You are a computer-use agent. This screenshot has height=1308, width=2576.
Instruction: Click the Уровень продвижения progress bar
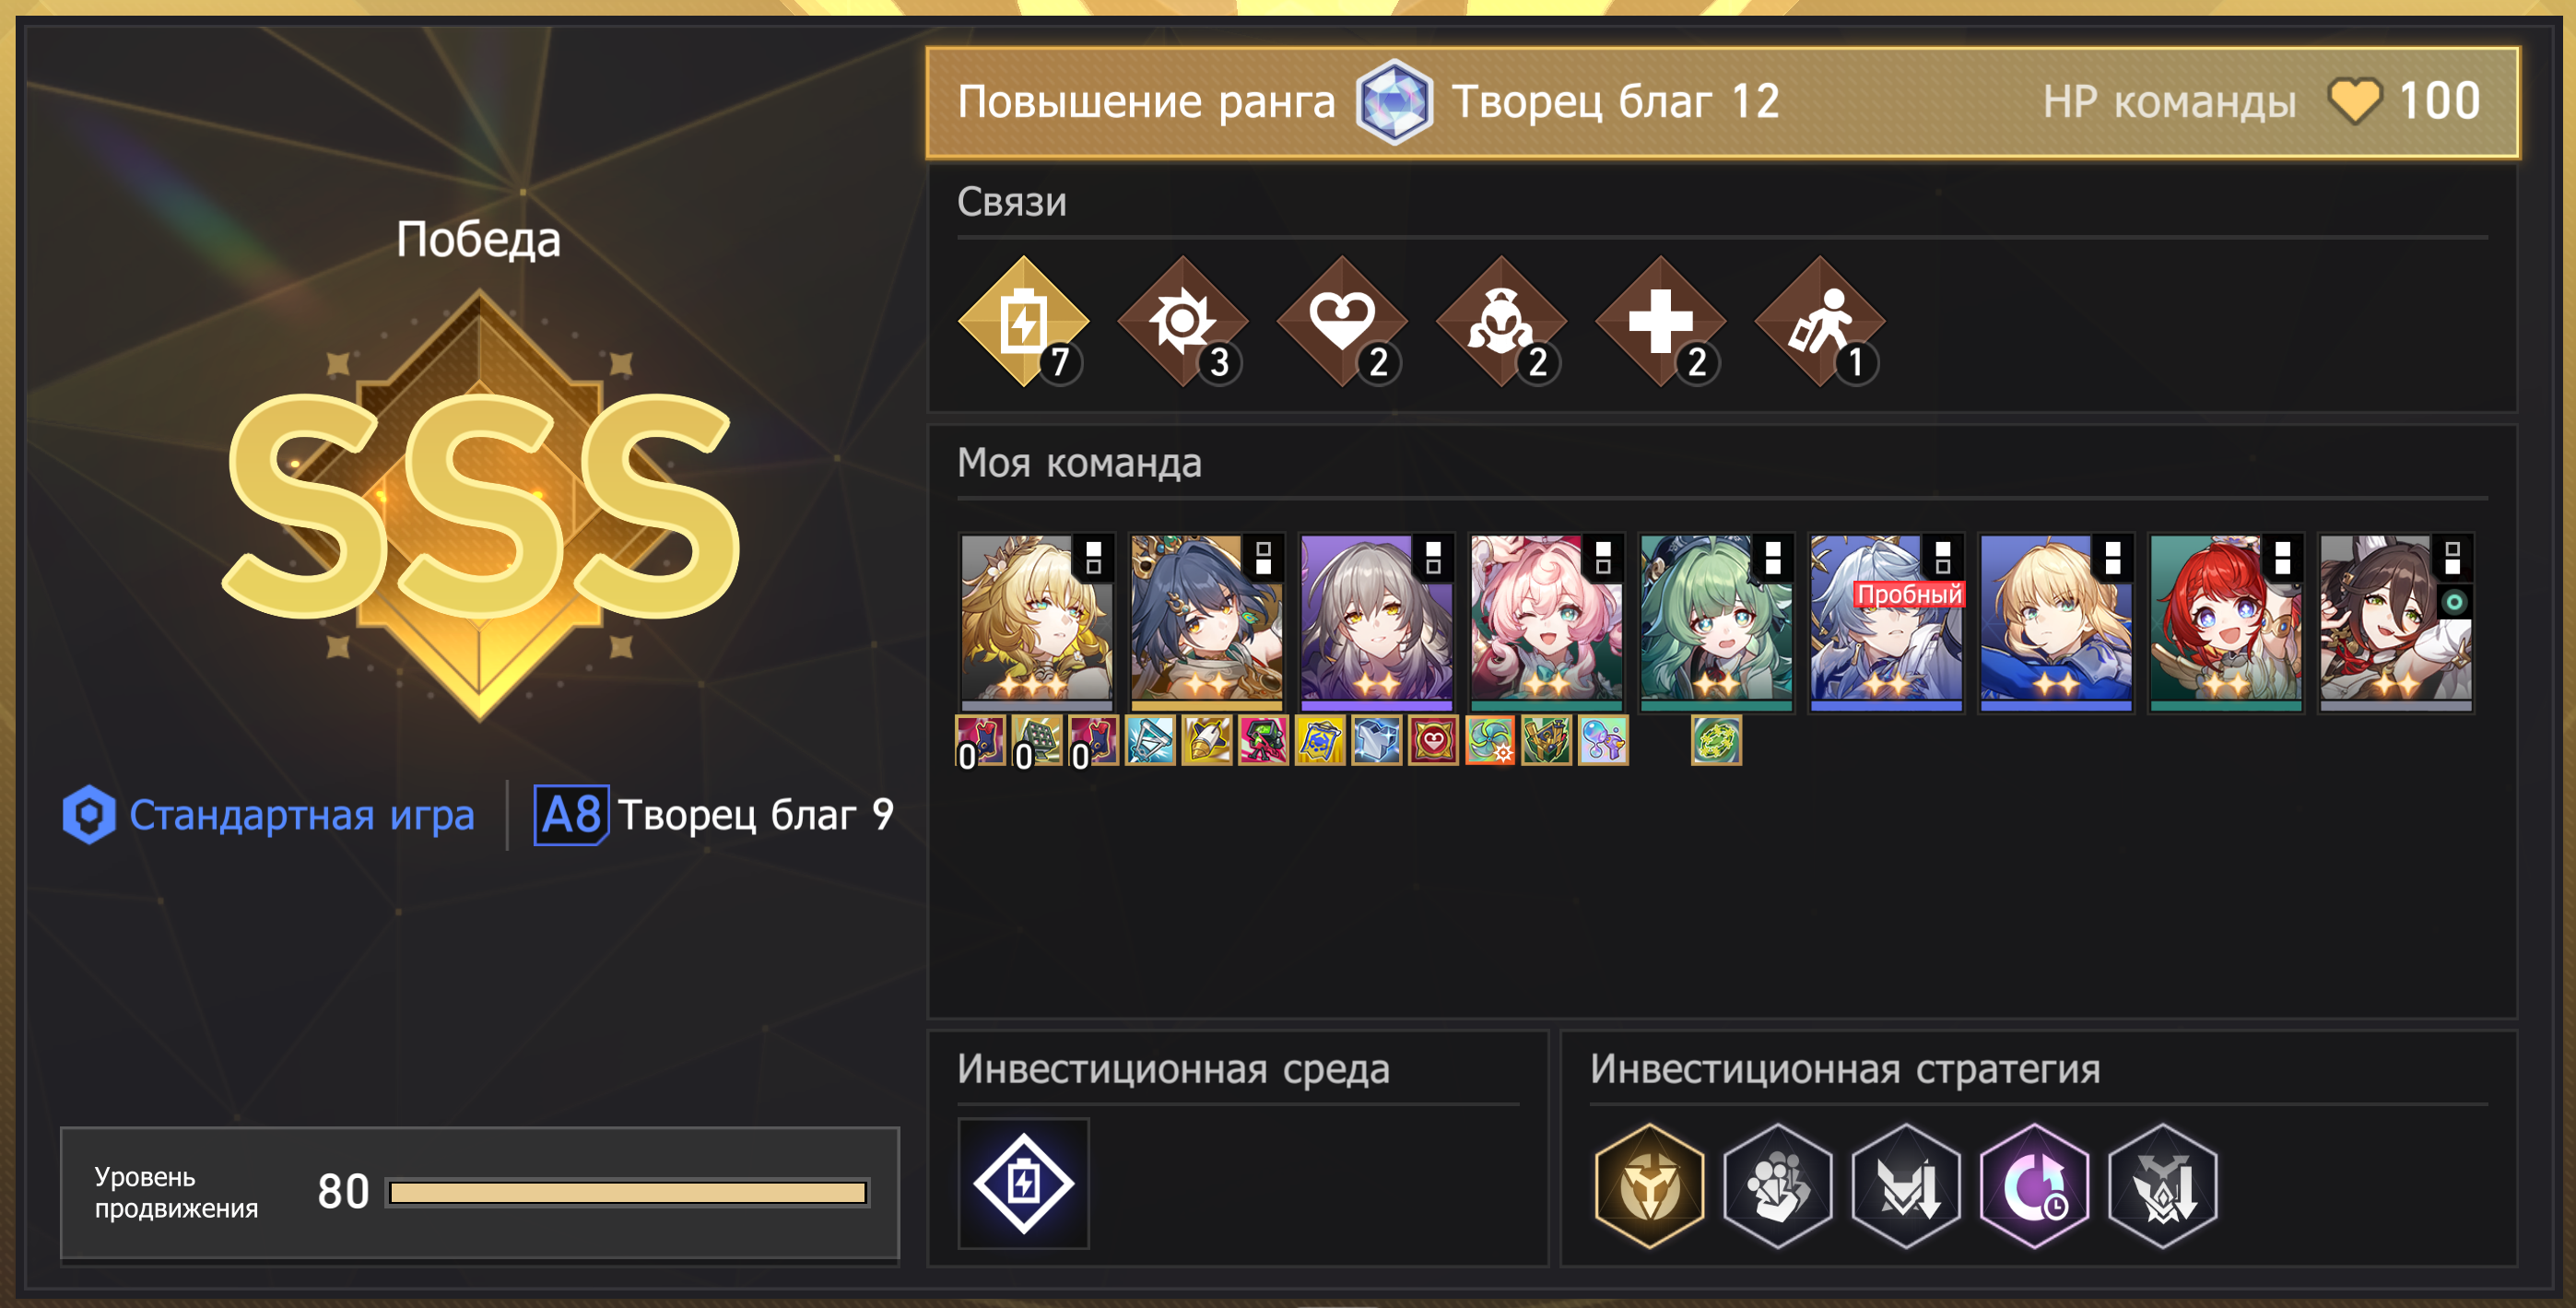coord(628,1192)
